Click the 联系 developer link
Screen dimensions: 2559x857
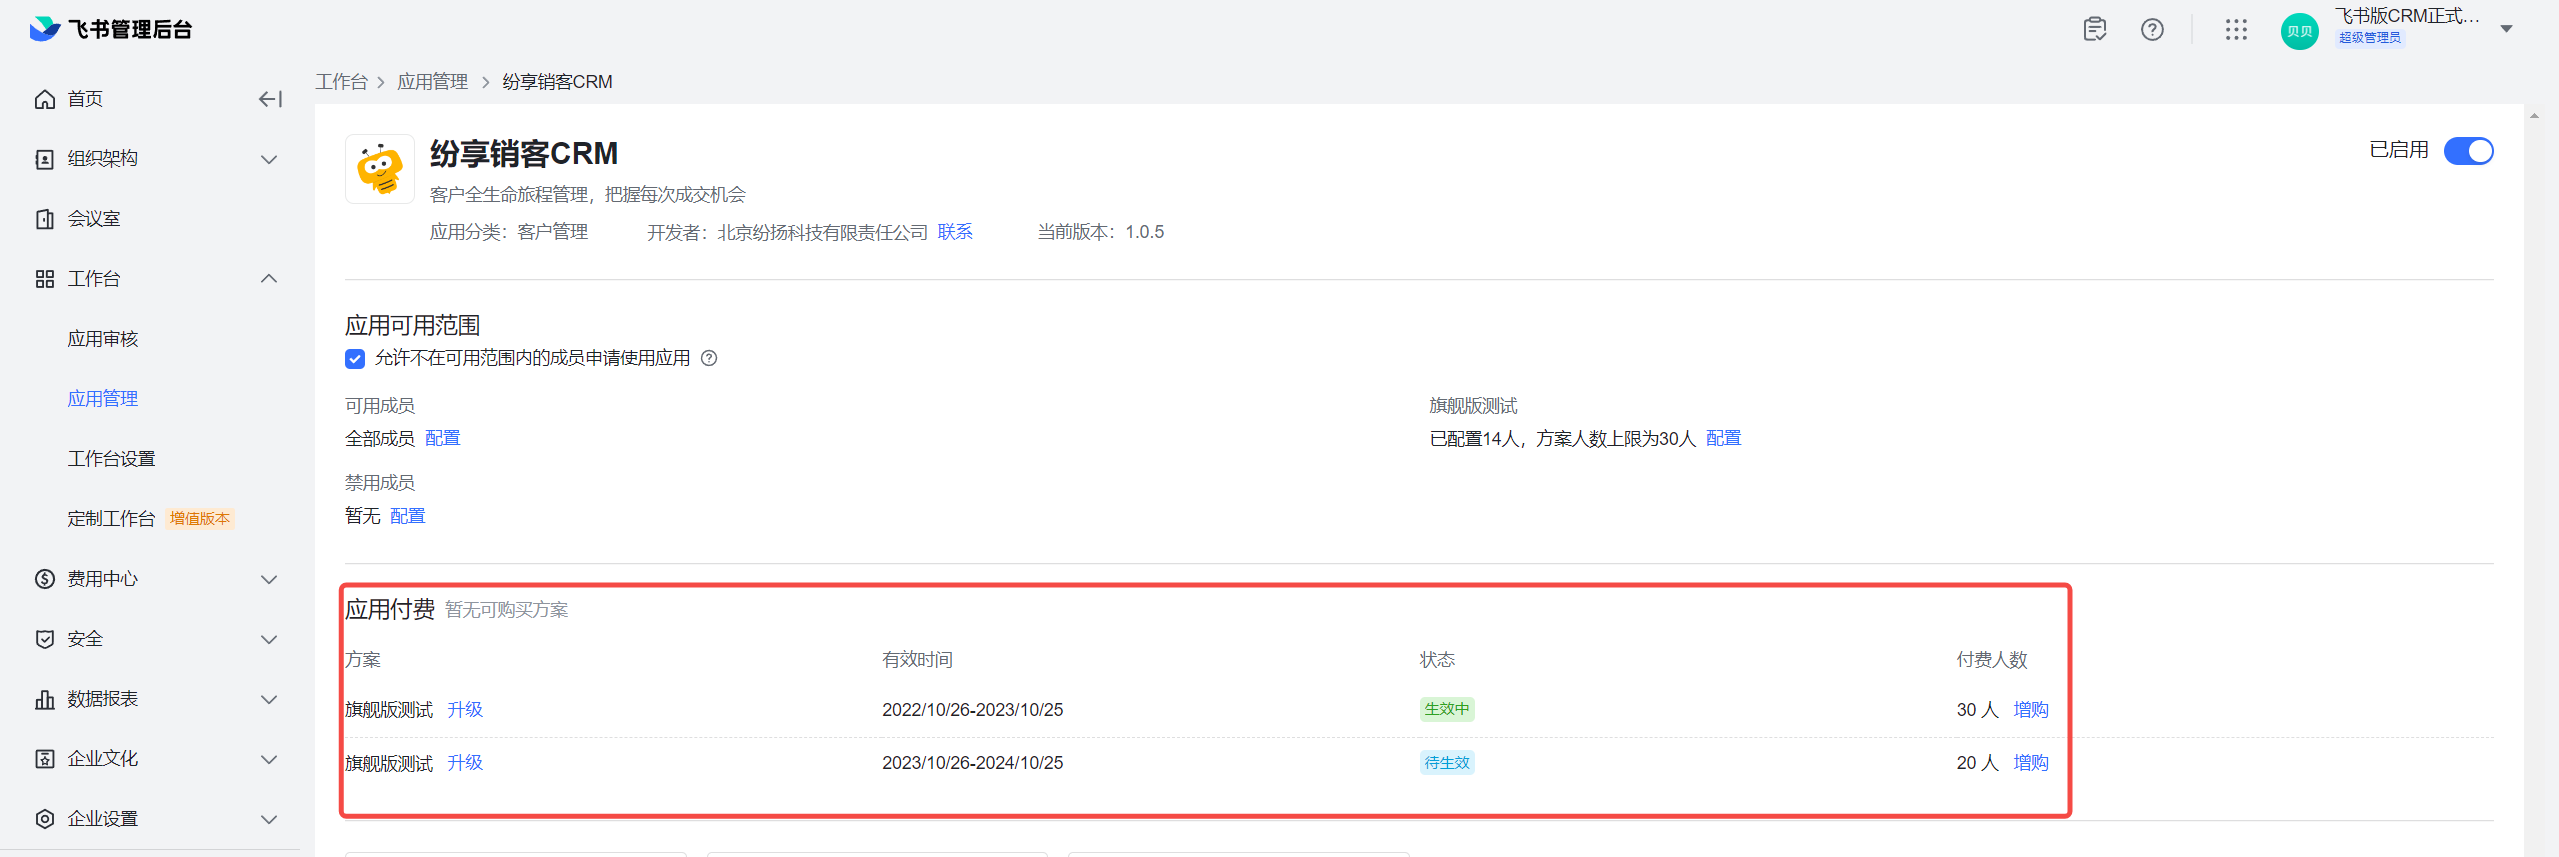coord(955,232)
